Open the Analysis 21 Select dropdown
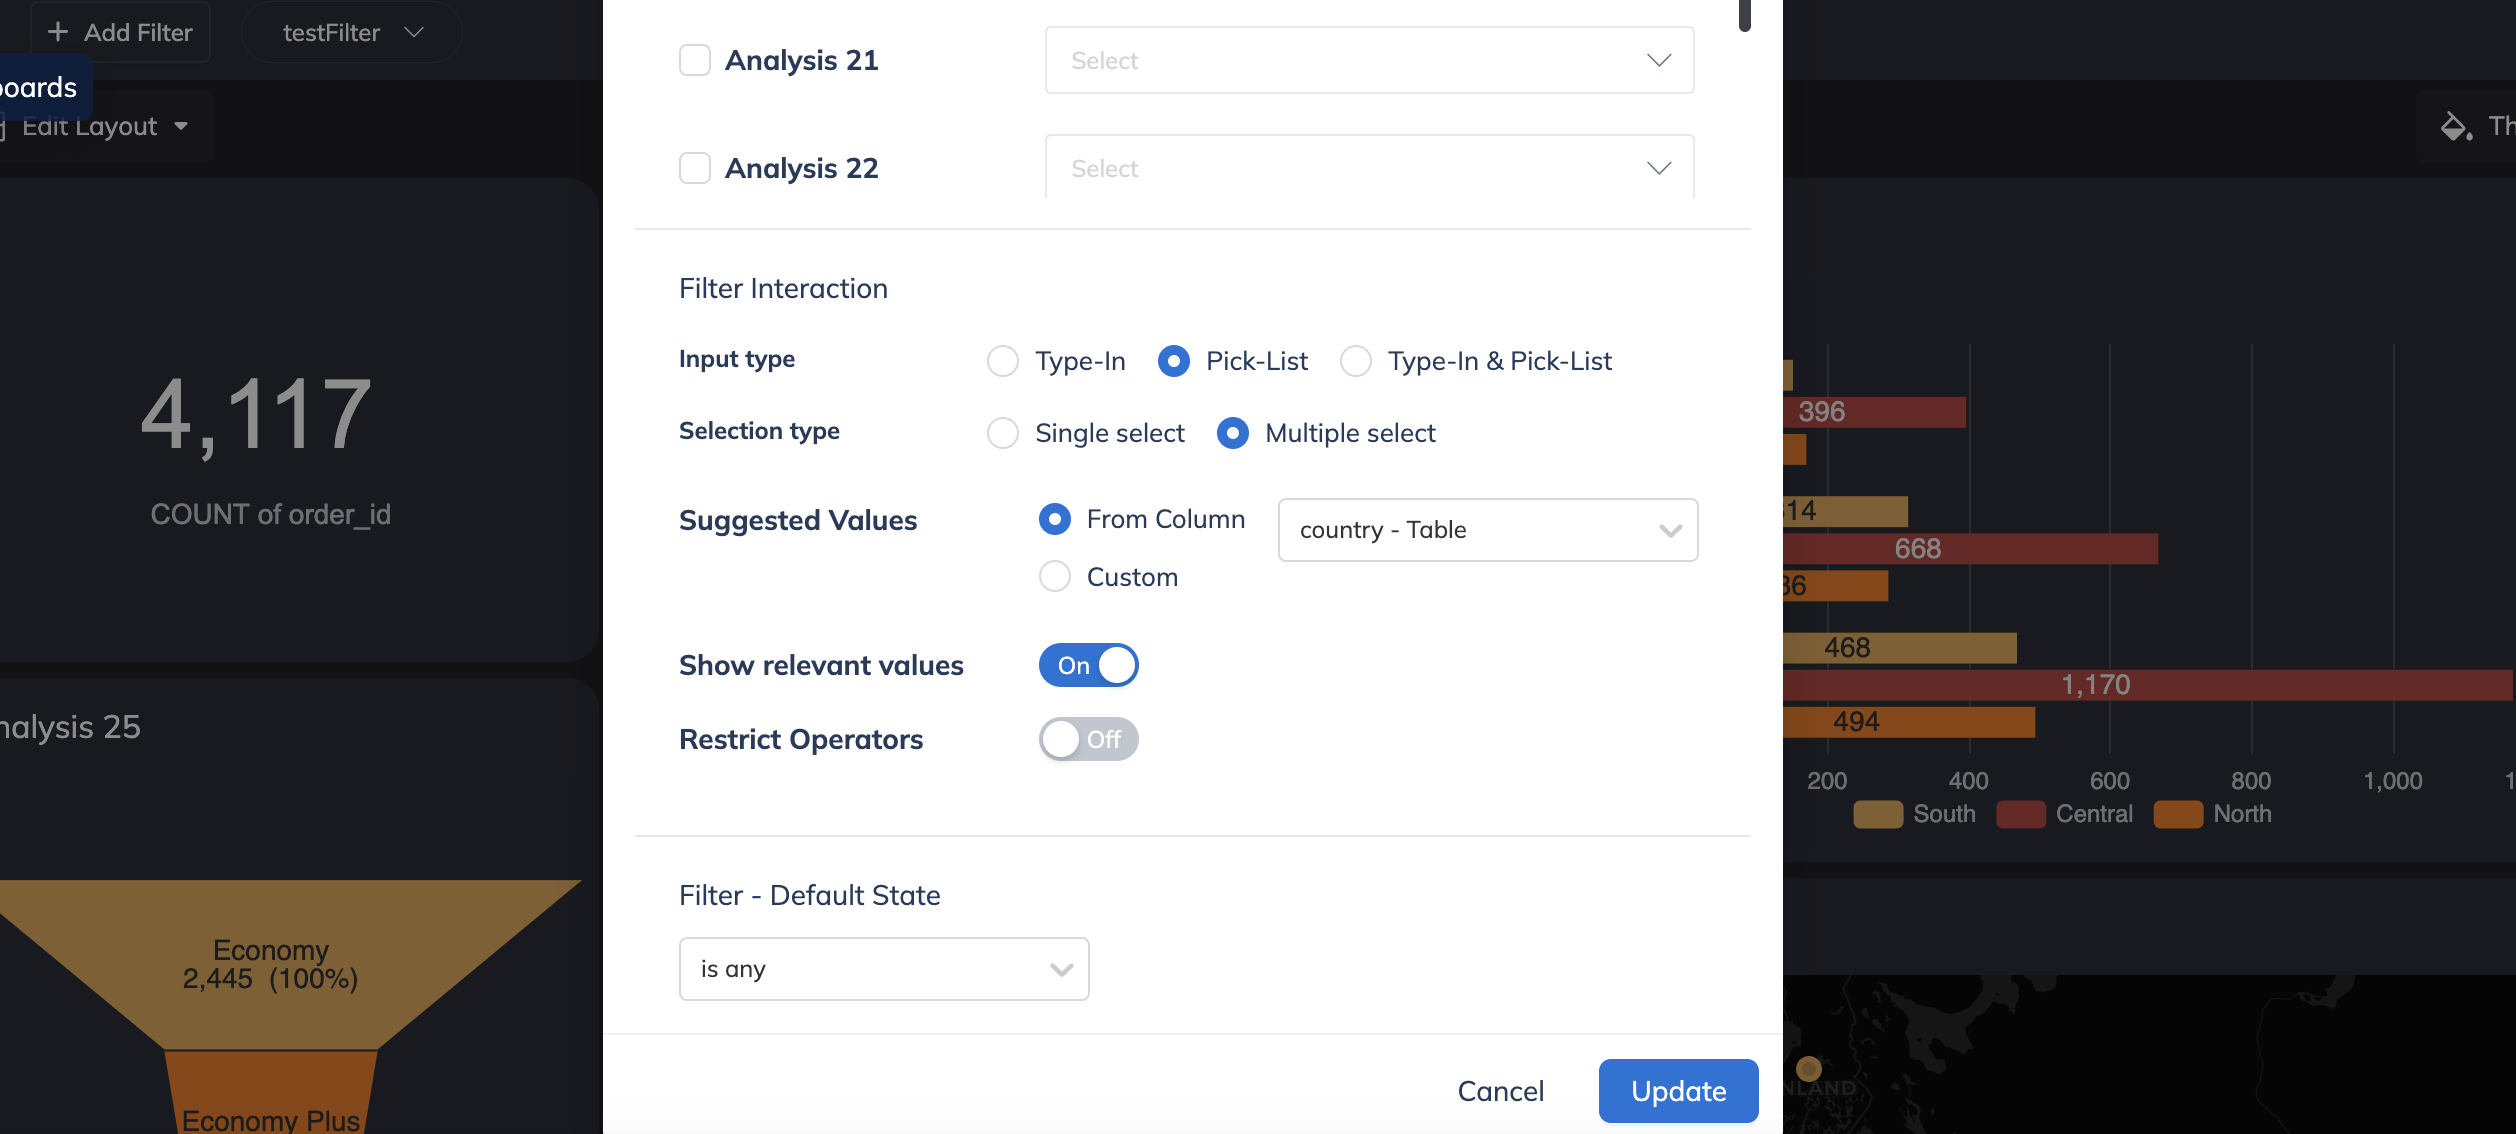Image resolution: width=2516 pixels, height=1134 pixels. tap(1369, 60)
